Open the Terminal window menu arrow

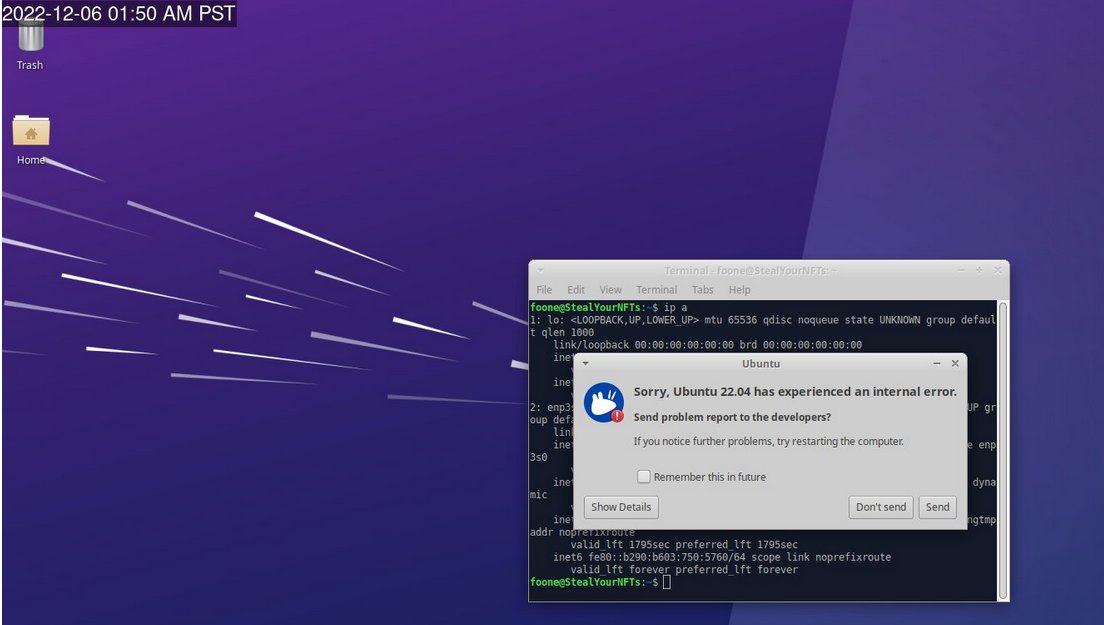pyautogui.click(x=541, y=270)
